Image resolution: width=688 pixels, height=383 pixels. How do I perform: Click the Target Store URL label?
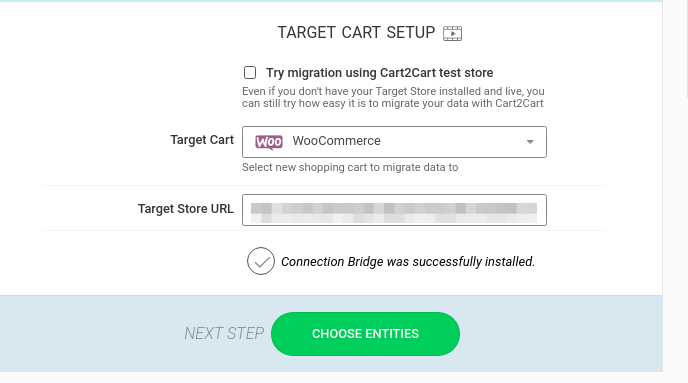pyautogui.click(x=186, y=209)
